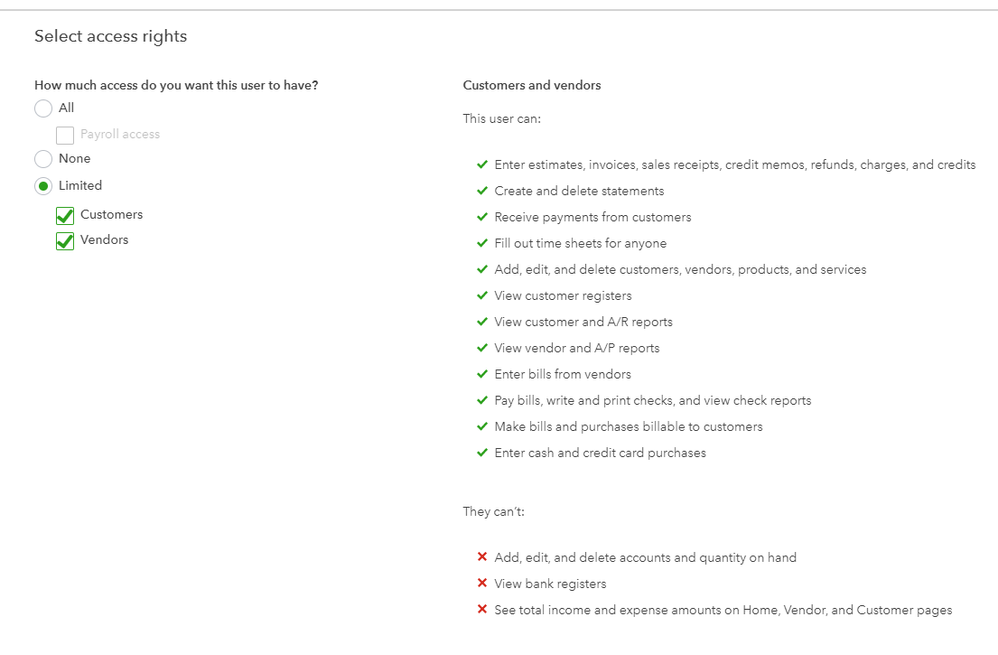Click green checkmark beside Receive payments from customers

[482, 217]
